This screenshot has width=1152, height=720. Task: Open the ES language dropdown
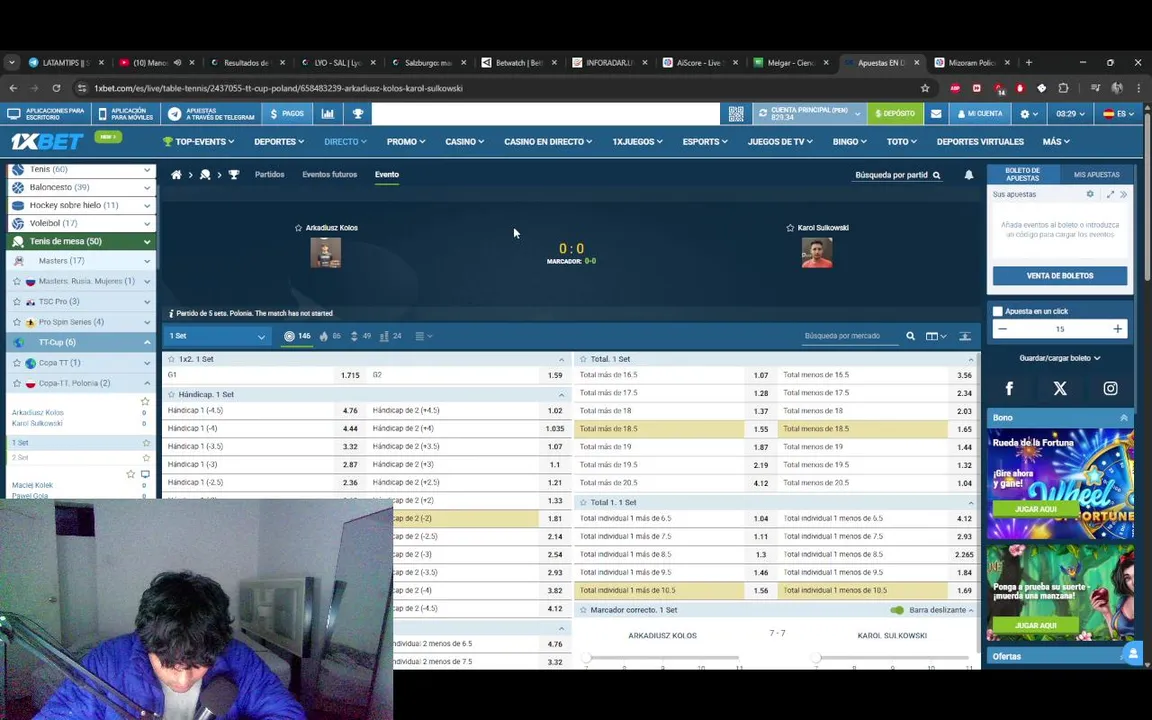(x=1118, y=114)
